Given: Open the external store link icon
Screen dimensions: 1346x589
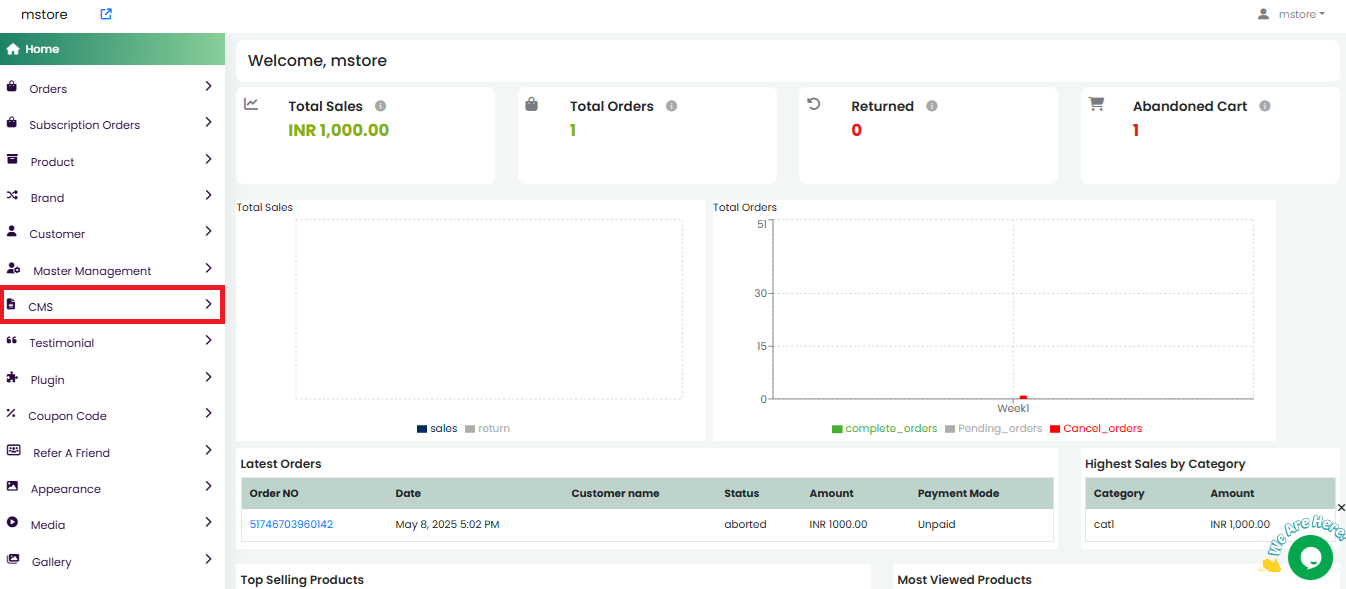Looking at the screenshot, I should pos(106,14).
